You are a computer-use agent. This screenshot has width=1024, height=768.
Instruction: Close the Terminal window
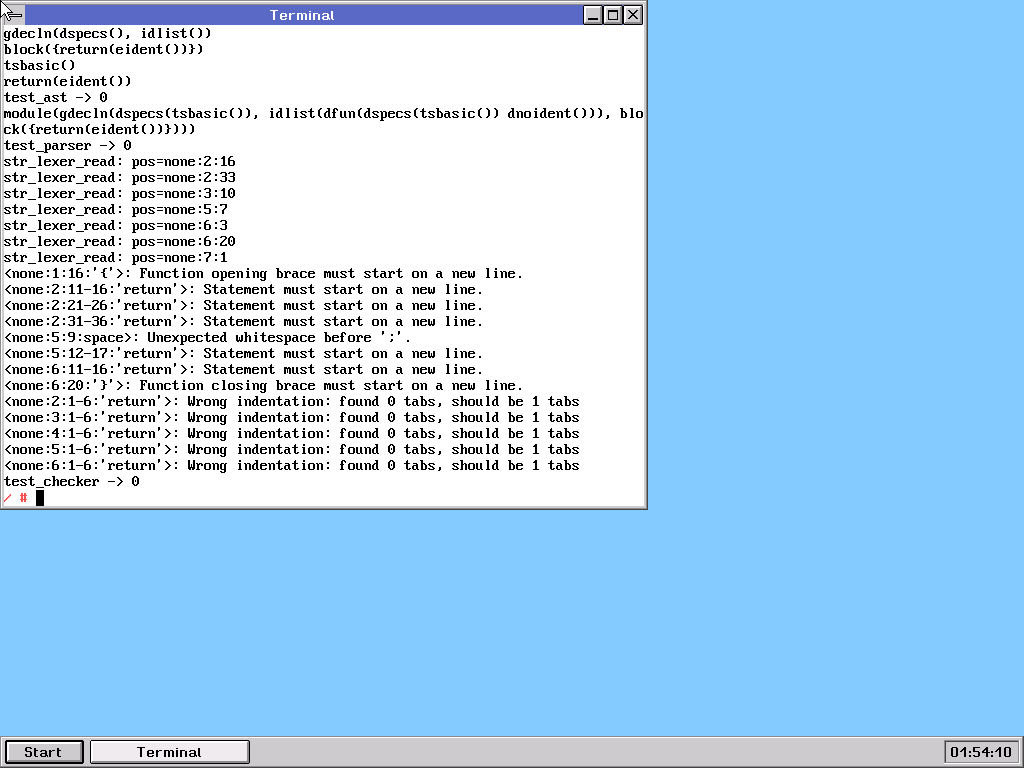coord(632,15)
